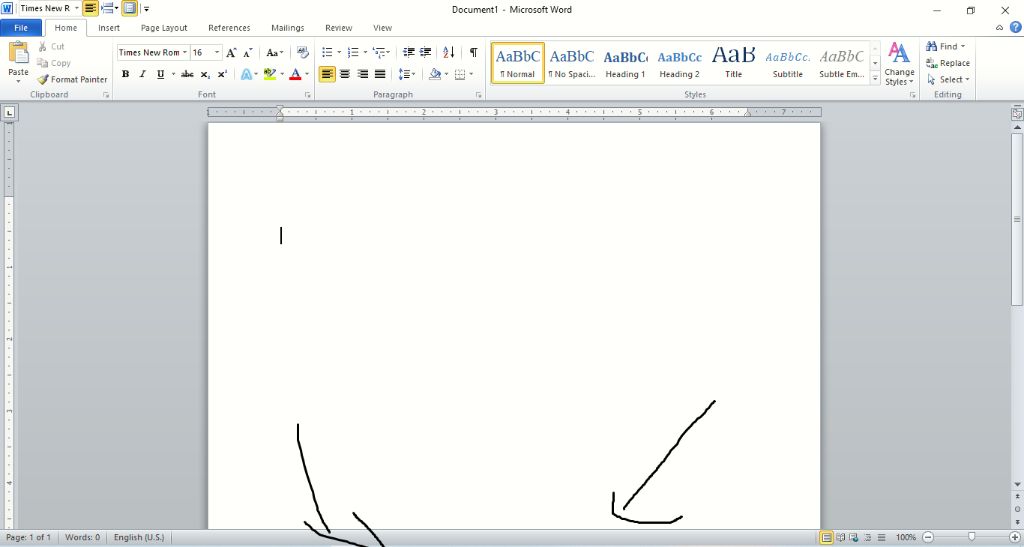Click the Paste clipboard icon
This screenshot has width=1024, height=547.
[x=18, y=52]
